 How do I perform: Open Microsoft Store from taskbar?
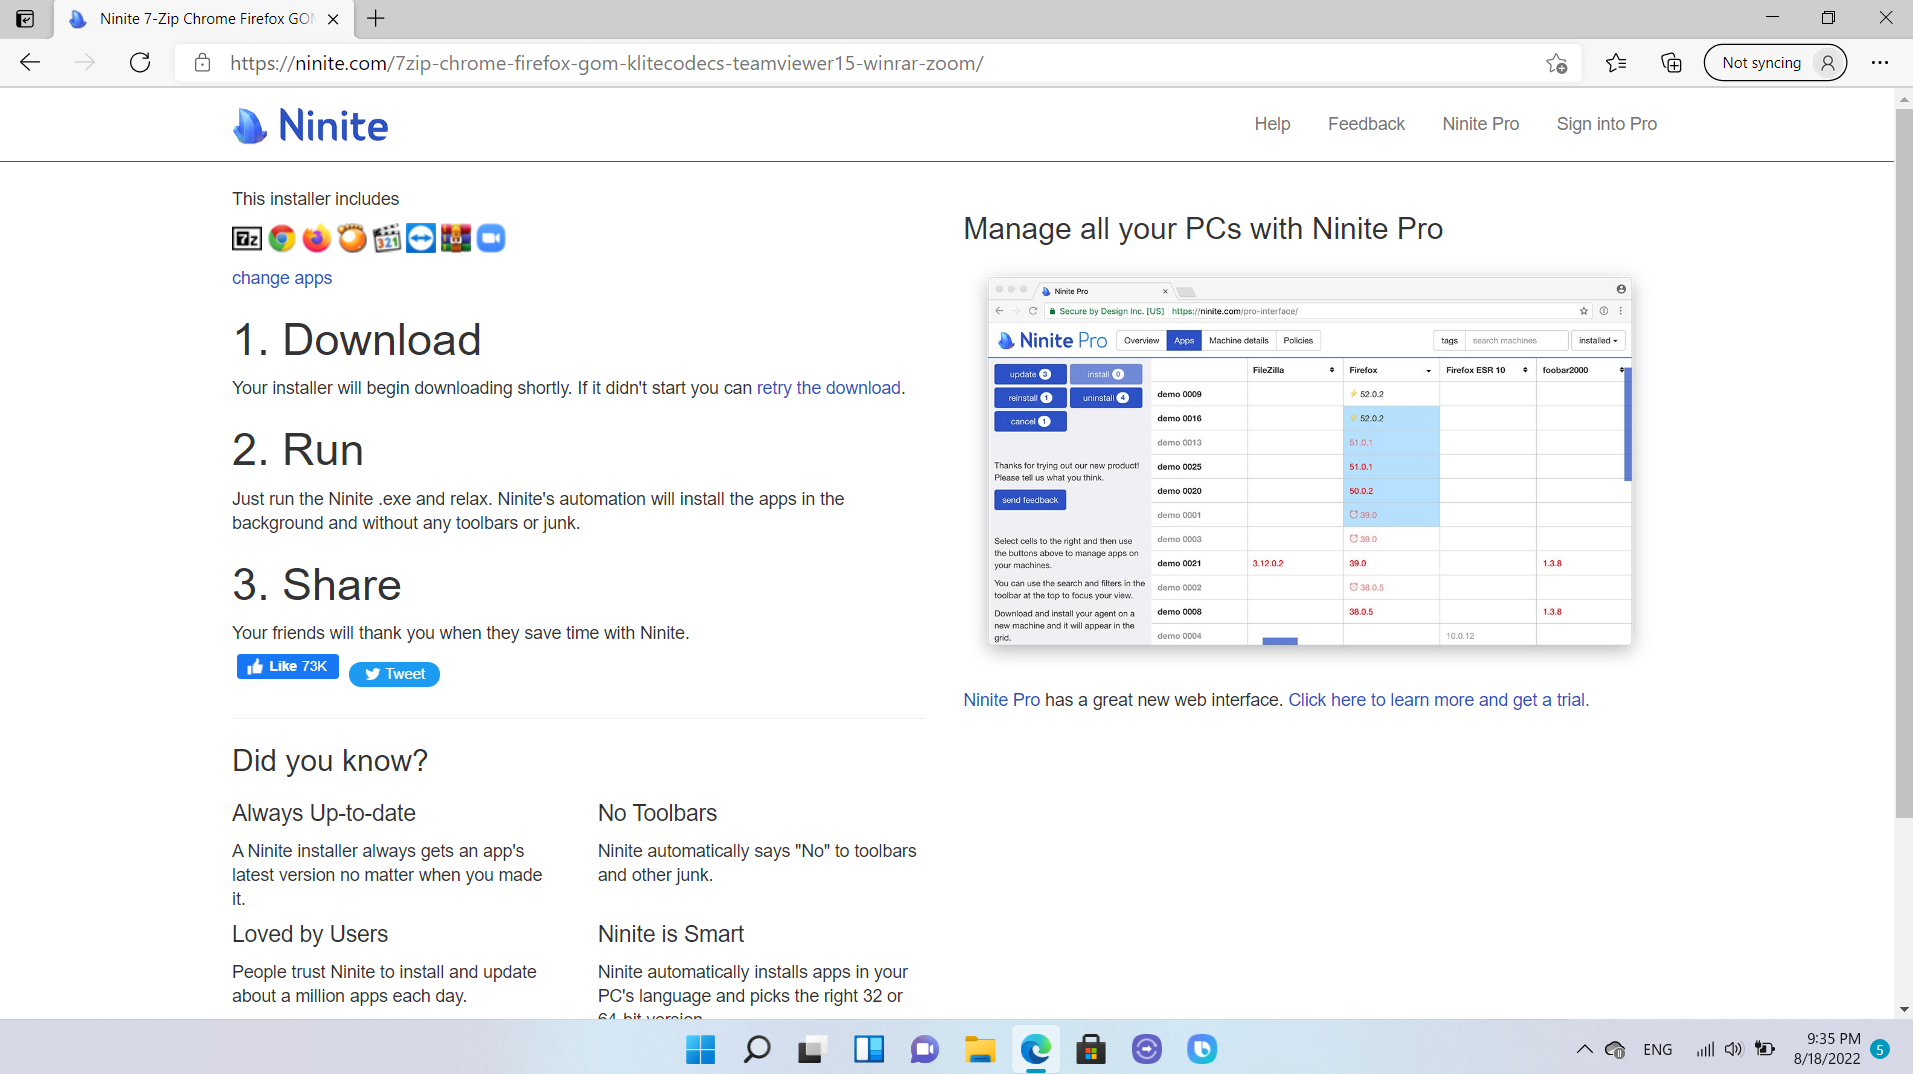(1091, 1049)
